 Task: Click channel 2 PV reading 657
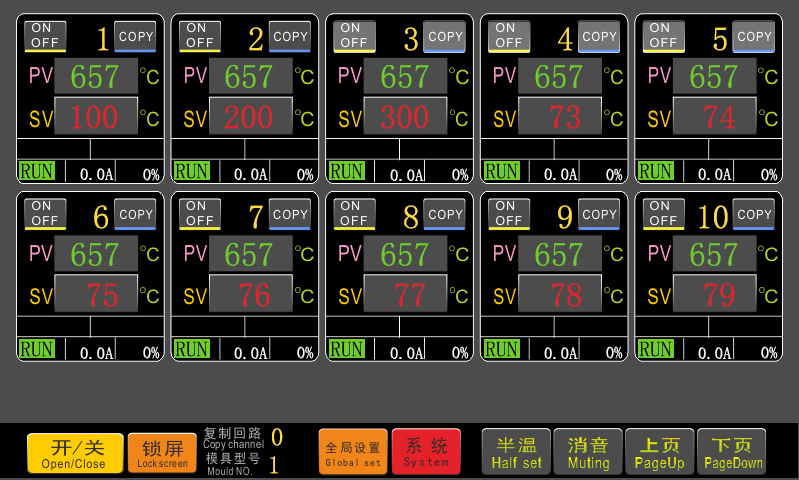249,76
